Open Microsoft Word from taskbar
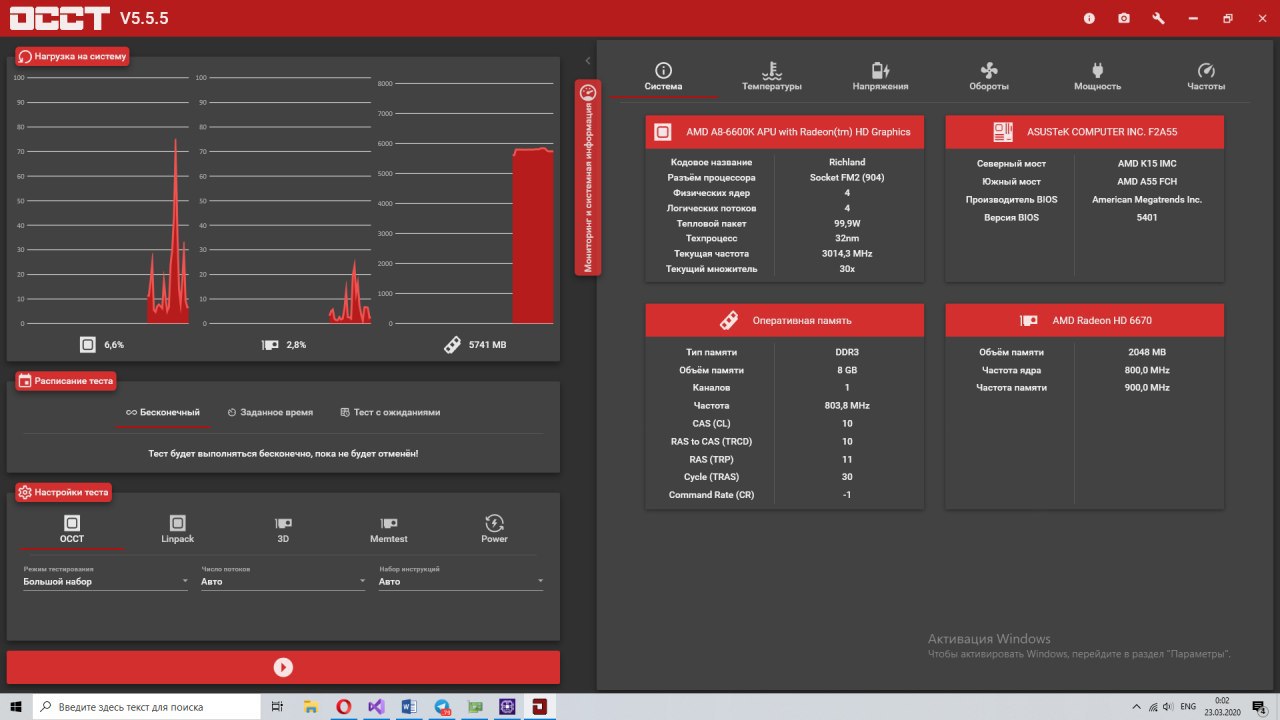 pos(409,706)
